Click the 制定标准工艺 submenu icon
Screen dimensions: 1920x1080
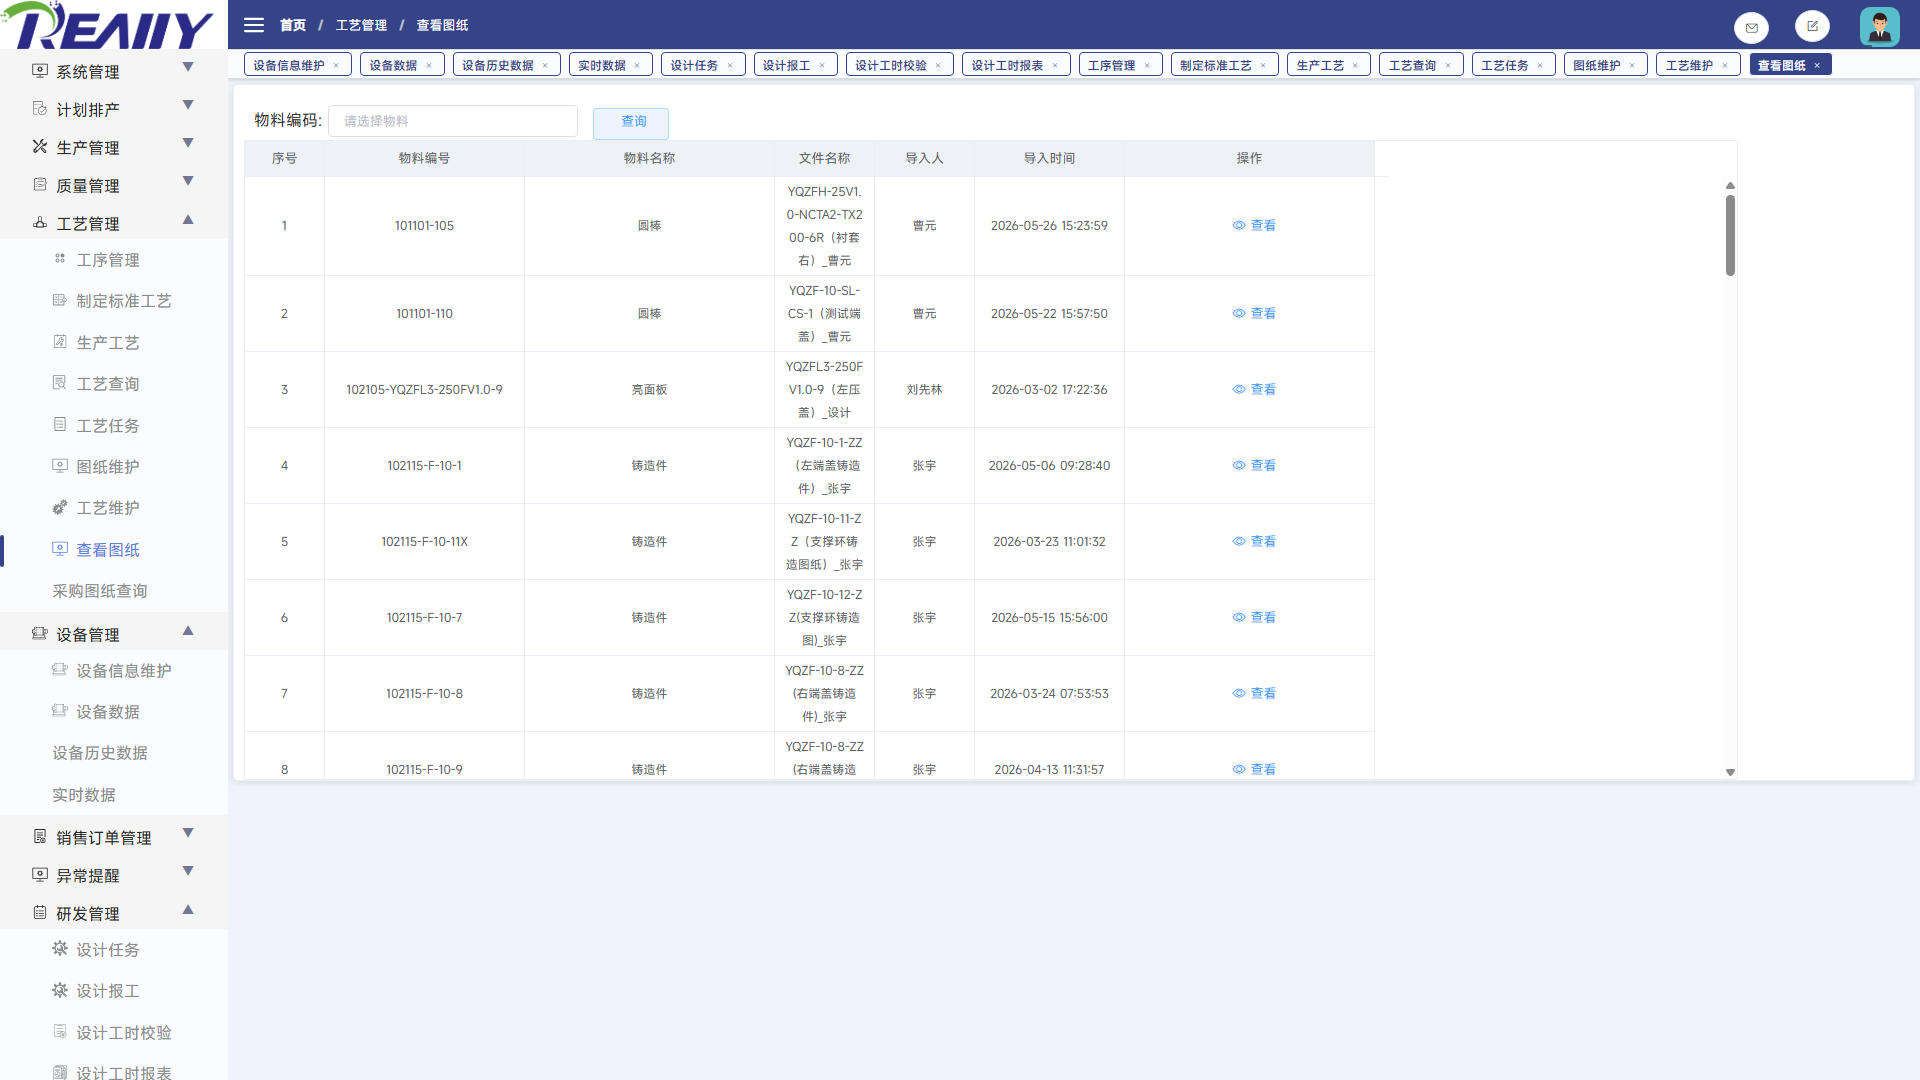pos(60,300)
